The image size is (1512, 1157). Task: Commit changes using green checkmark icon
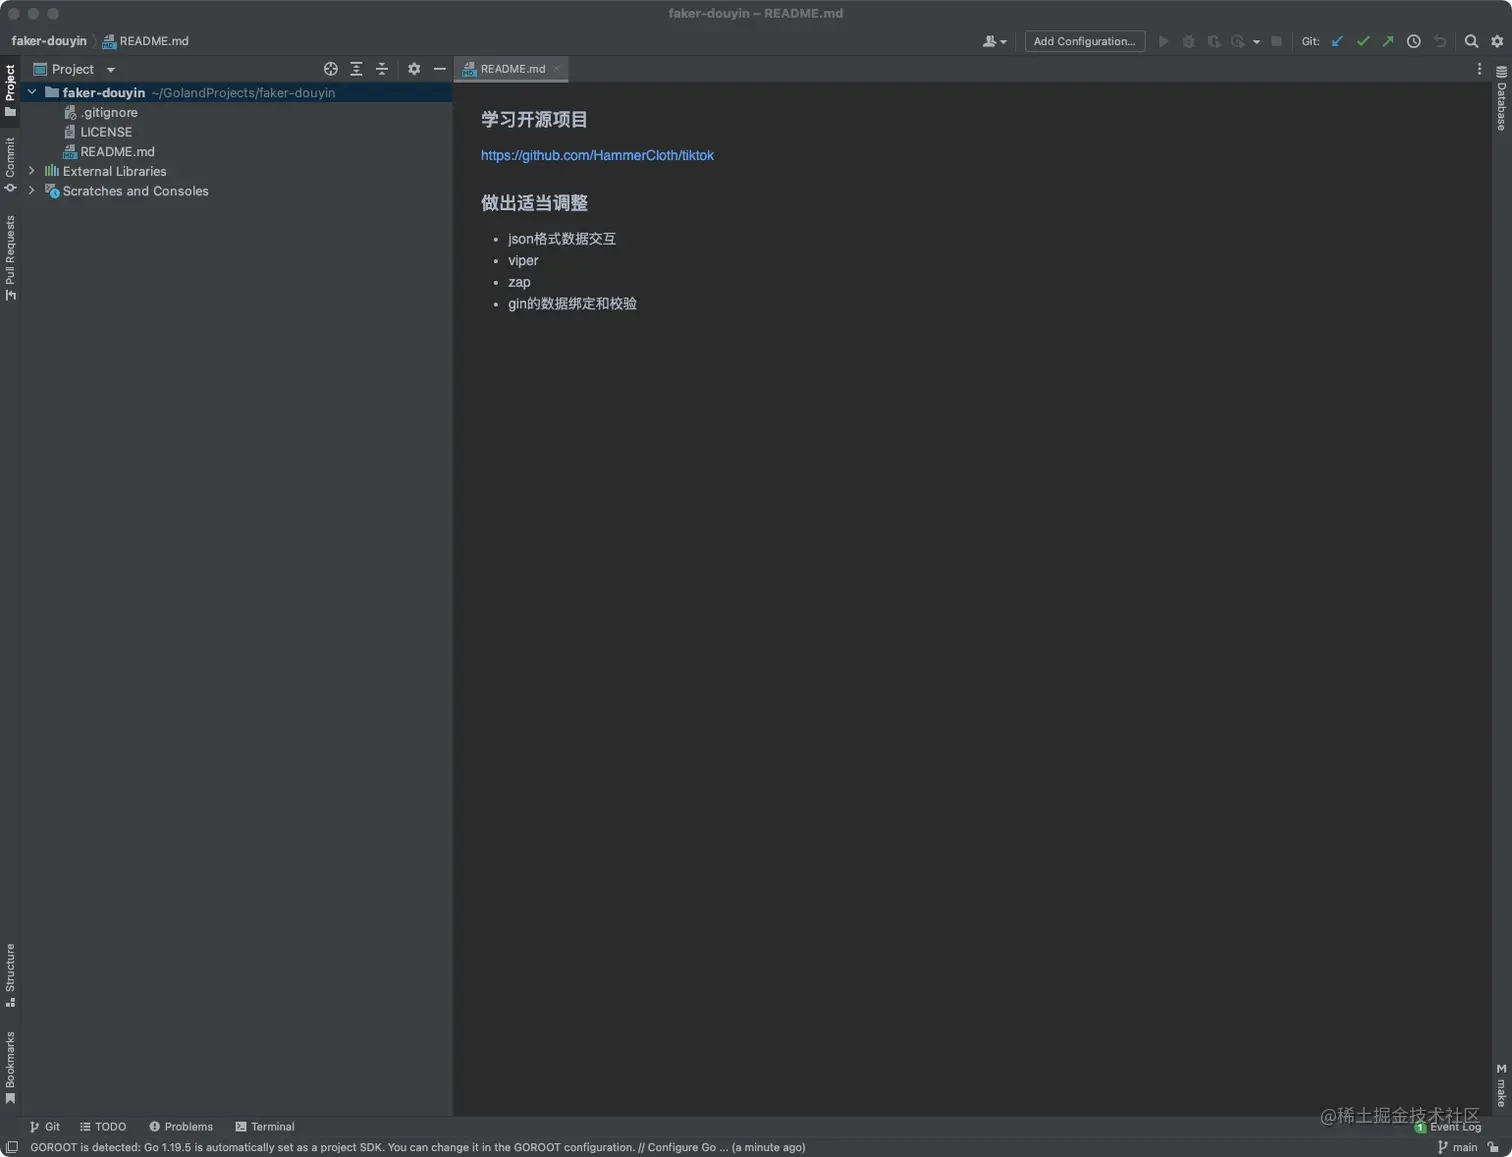(x=1362, y=41)
